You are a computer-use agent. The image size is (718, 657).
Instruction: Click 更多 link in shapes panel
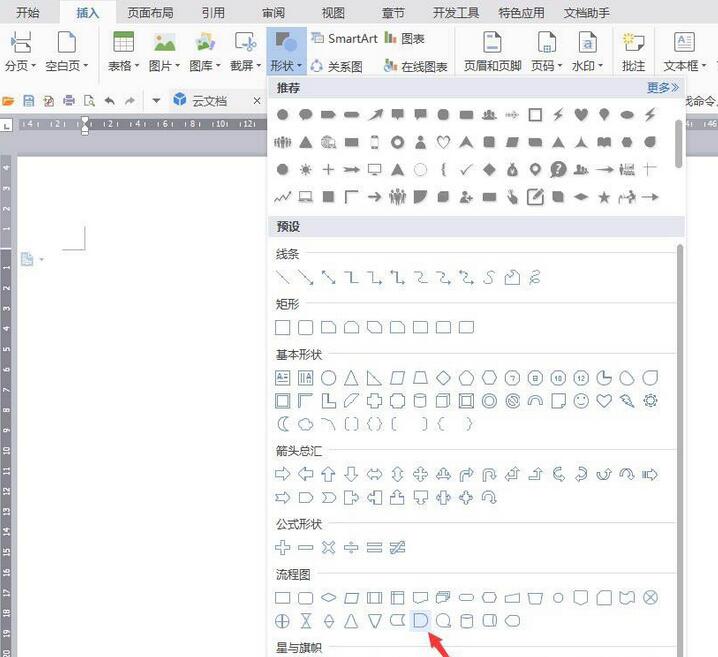tap(663, 87)
